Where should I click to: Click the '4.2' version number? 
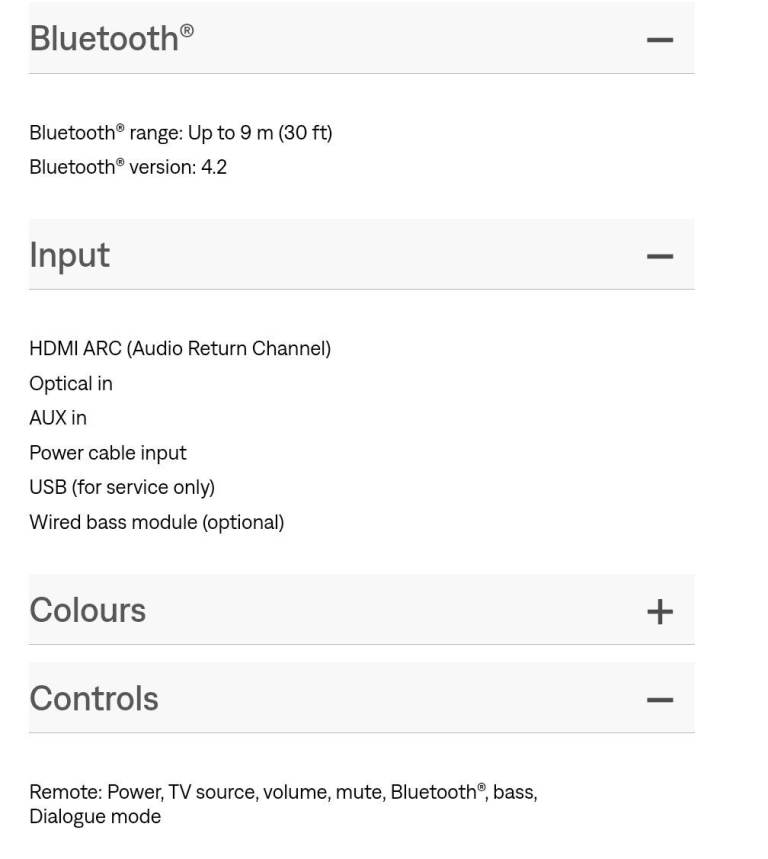[214, 167]
